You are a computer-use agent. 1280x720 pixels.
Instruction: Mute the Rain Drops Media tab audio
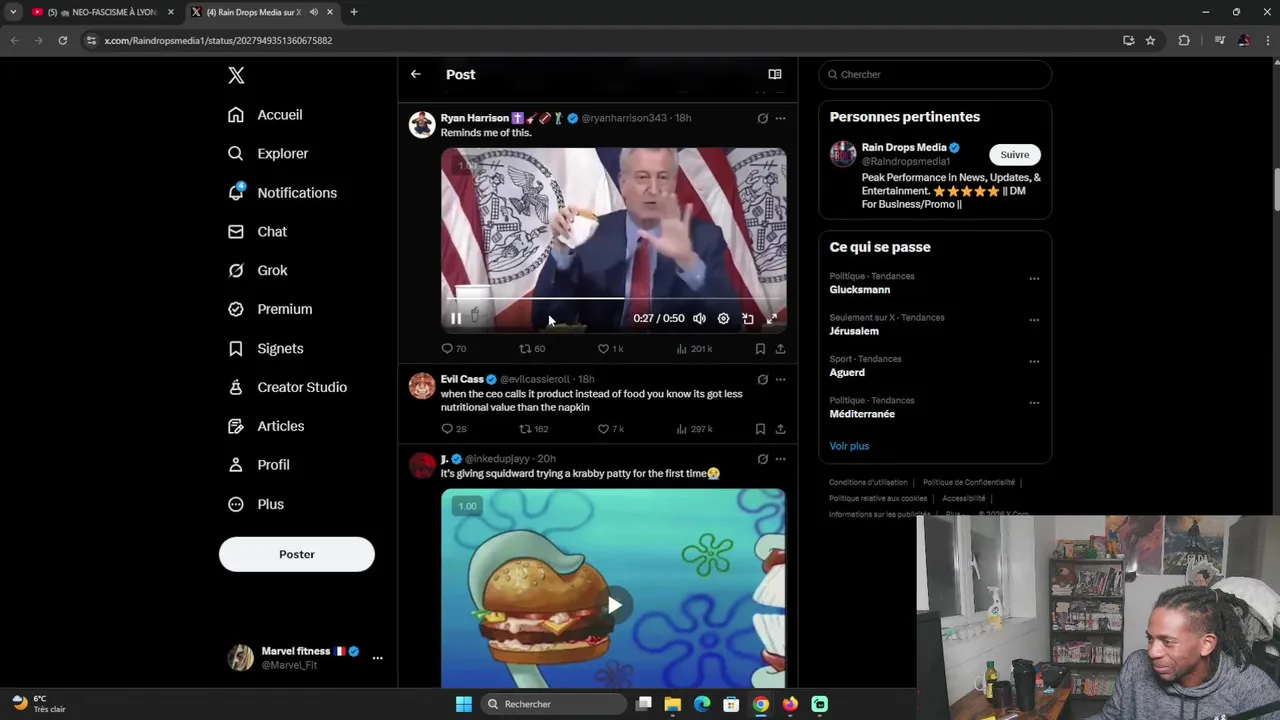coord(314,12)
